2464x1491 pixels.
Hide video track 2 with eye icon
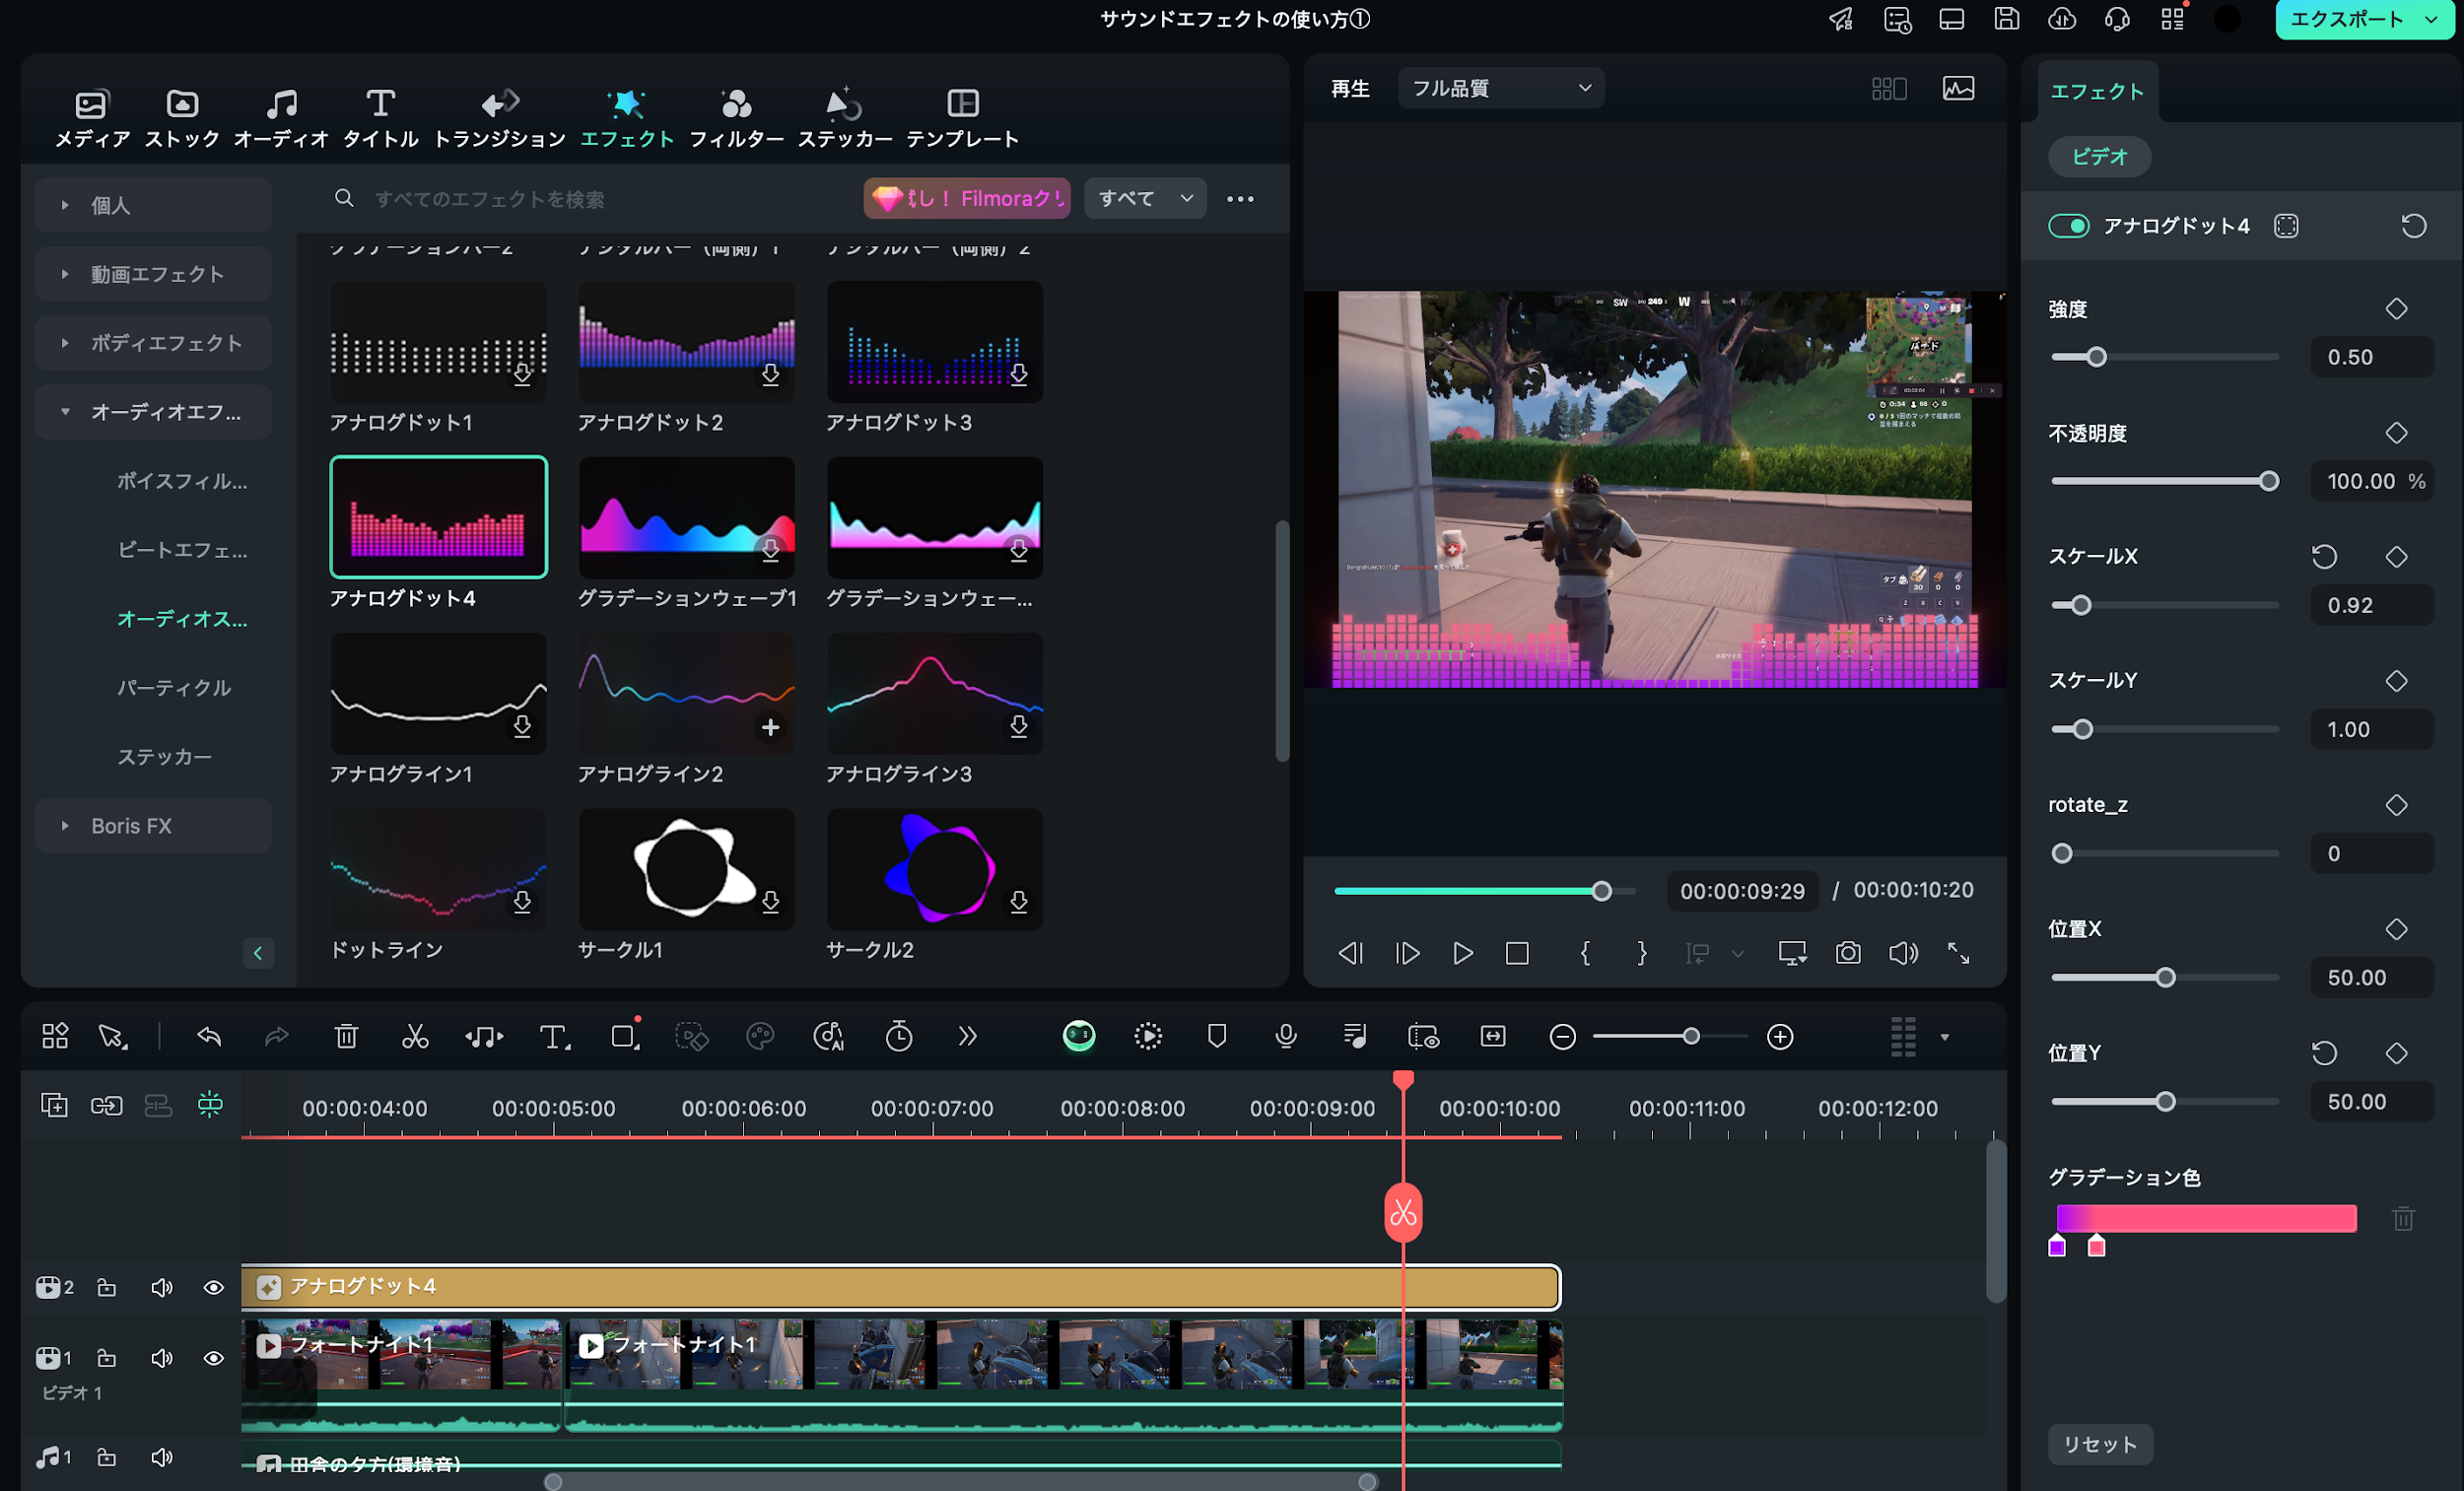coord(213,1287)
